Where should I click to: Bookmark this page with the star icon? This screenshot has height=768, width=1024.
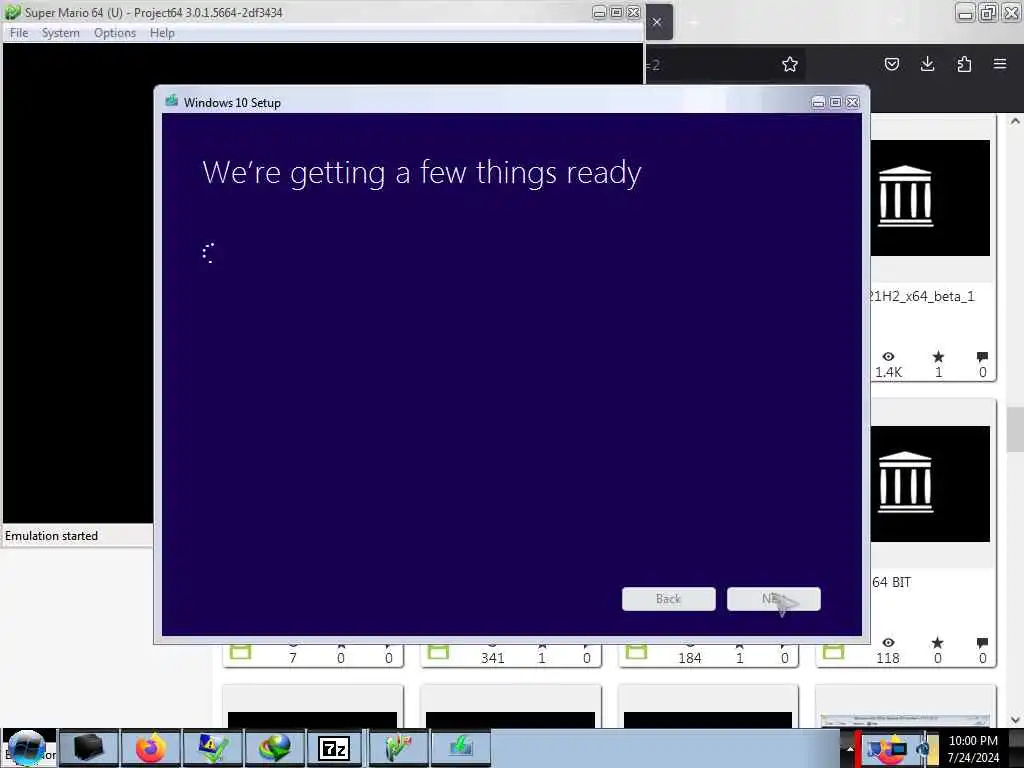click(790, 64)
